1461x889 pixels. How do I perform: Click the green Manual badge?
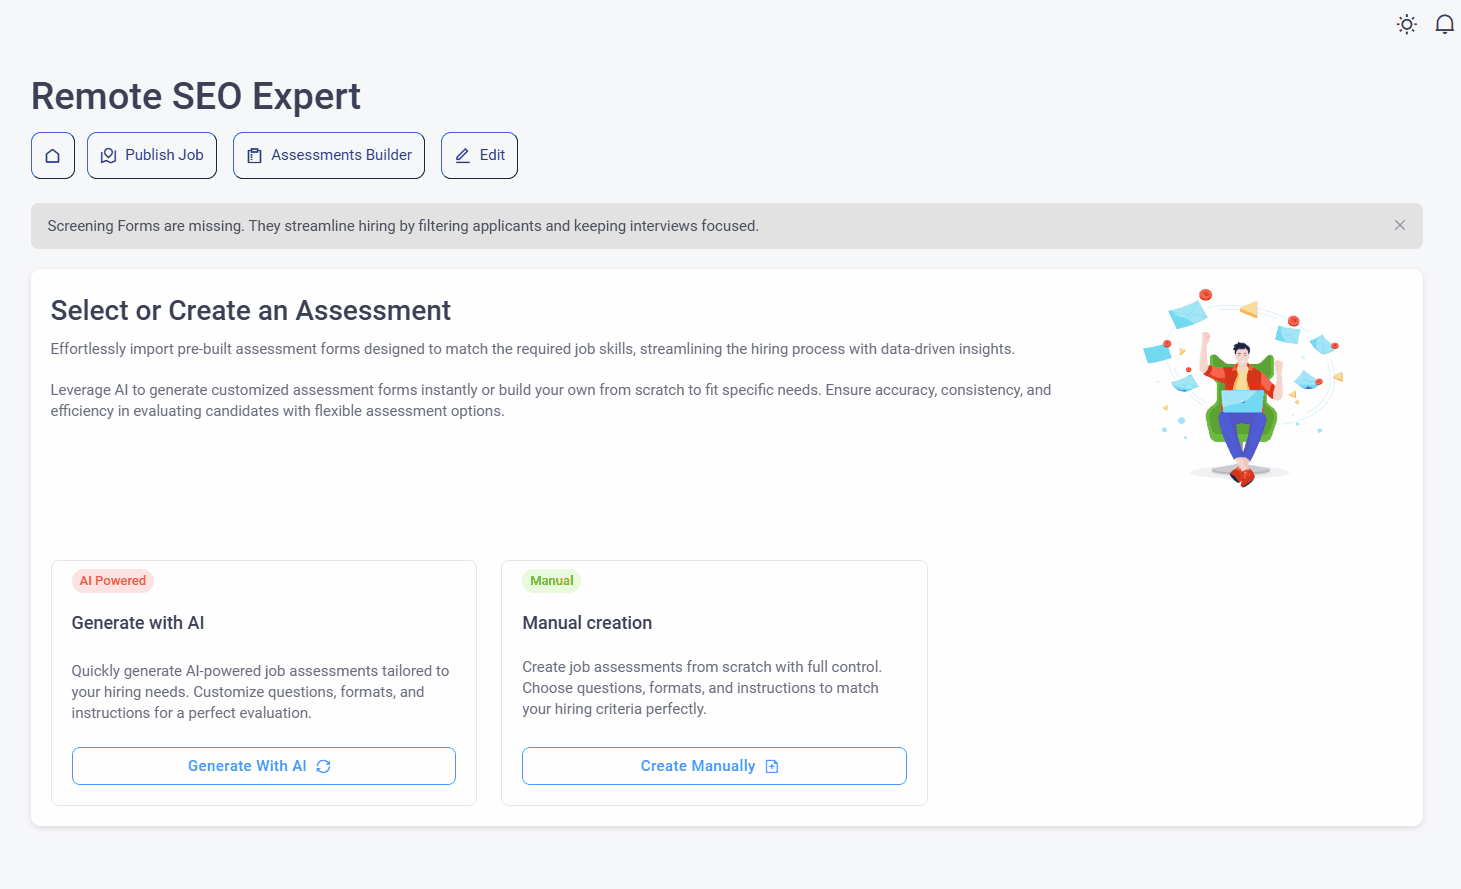[x=551, y=581]
